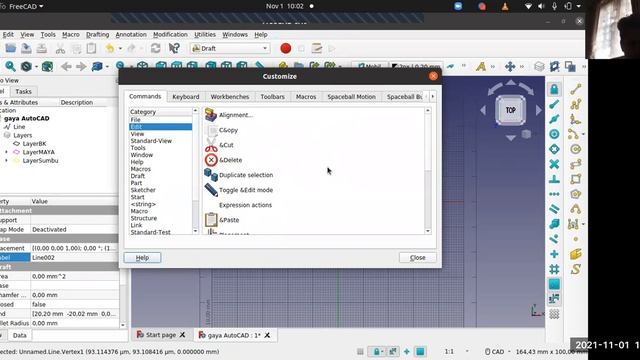This screenshot has width=640, height=360.
Task: Select the Draft Rectangle tool
Action: pos(576,179)
